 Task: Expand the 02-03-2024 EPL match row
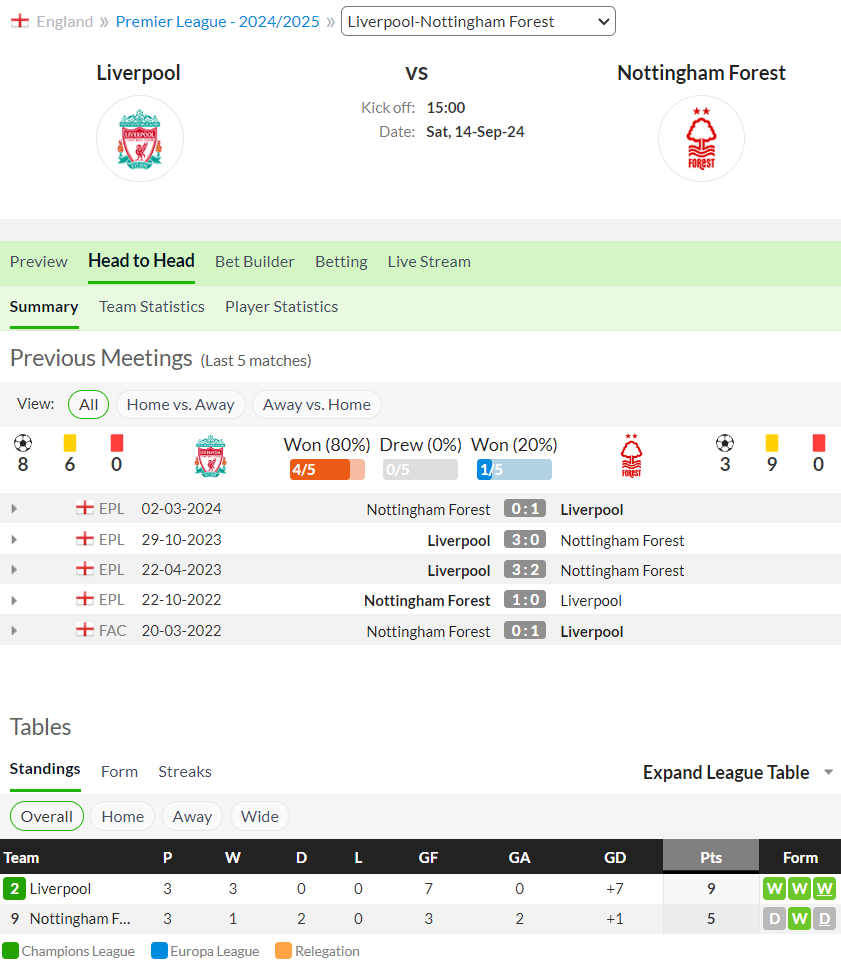coord(14,509)
